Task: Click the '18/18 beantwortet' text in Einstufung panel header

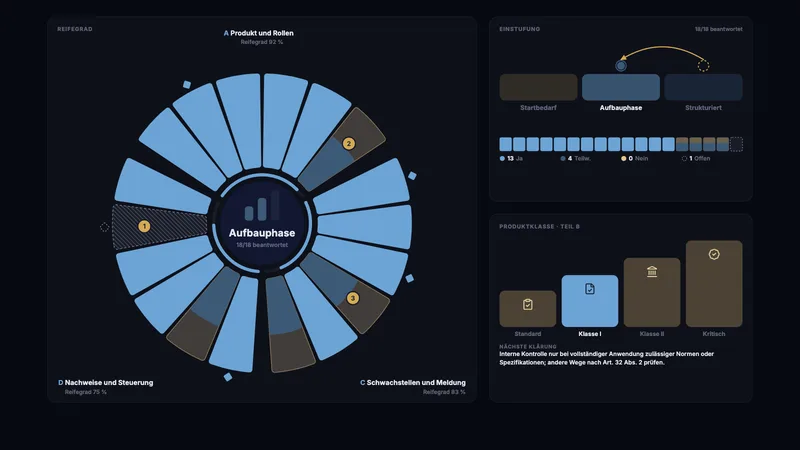Action: tap(718, 29)
